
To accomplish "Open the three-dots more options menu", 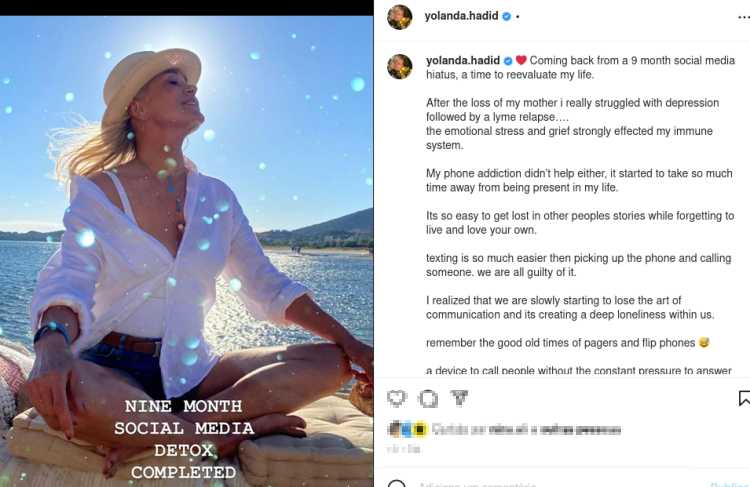I will pyautogui.click(x=517, y=16).
